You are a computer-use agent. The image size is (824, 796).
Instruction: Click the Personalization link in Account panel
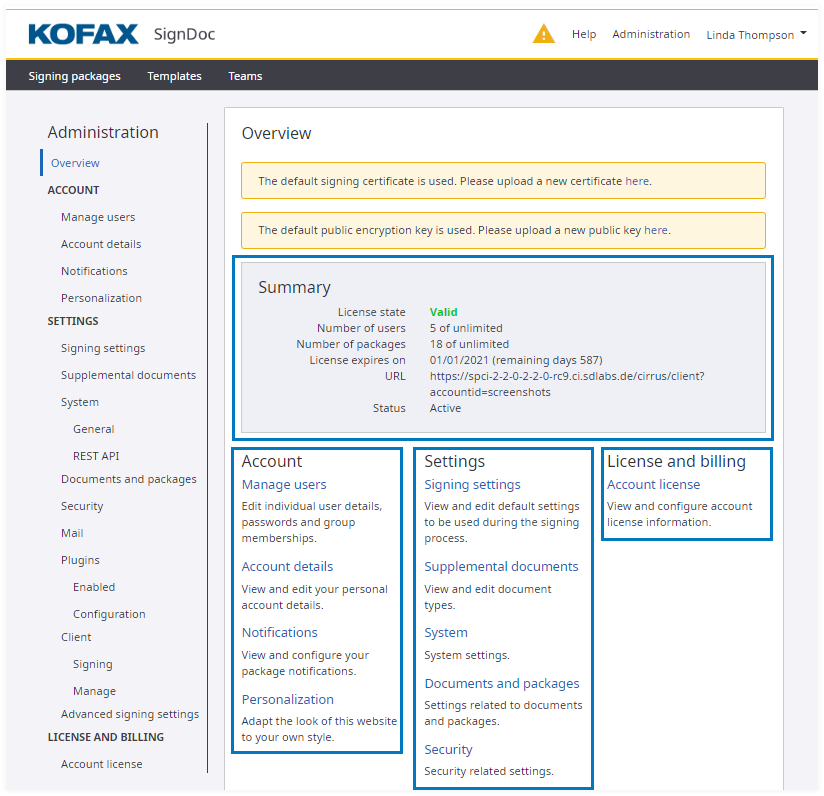[x=288, y=700]
